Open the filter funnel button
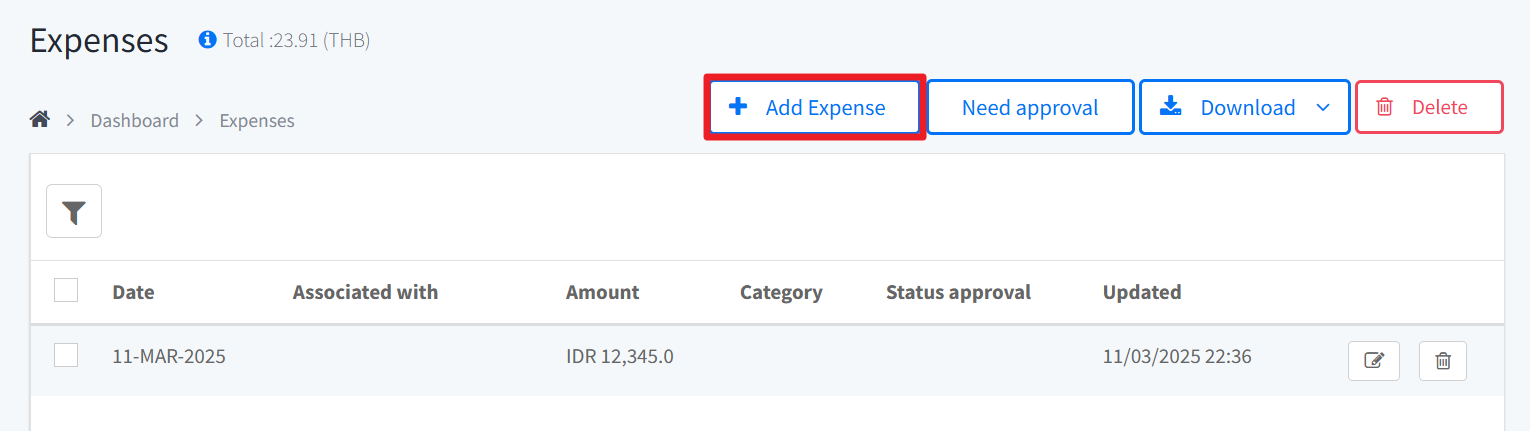The height and width of the screenshot is (431, 1530). pyautogui.click(x=74, y=211)
